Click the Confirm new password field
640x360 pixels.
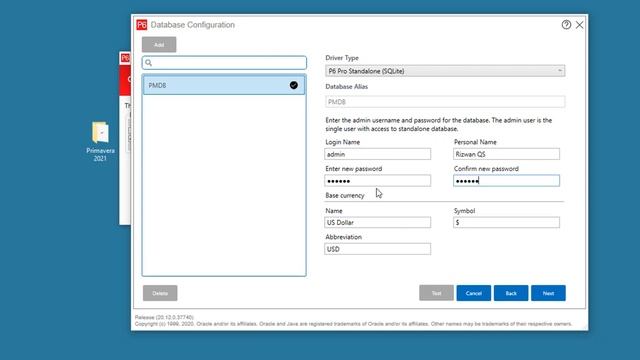pos(507,181)
